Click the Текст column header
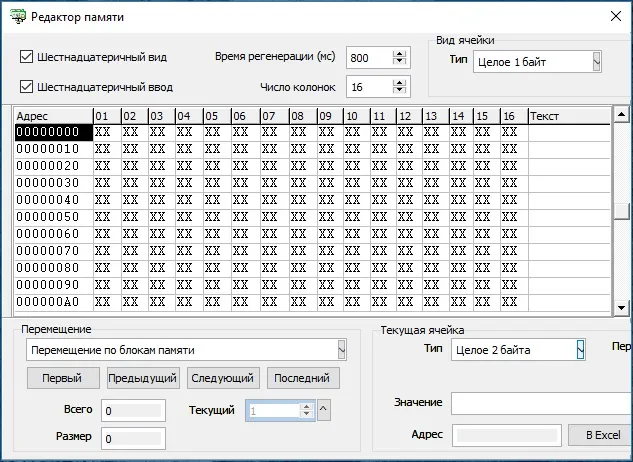 tap(569, 116)
